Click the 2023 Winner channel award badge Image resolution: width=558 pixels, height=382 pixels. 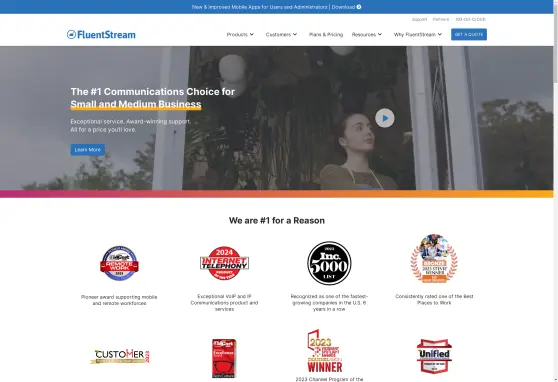point(324,351)
